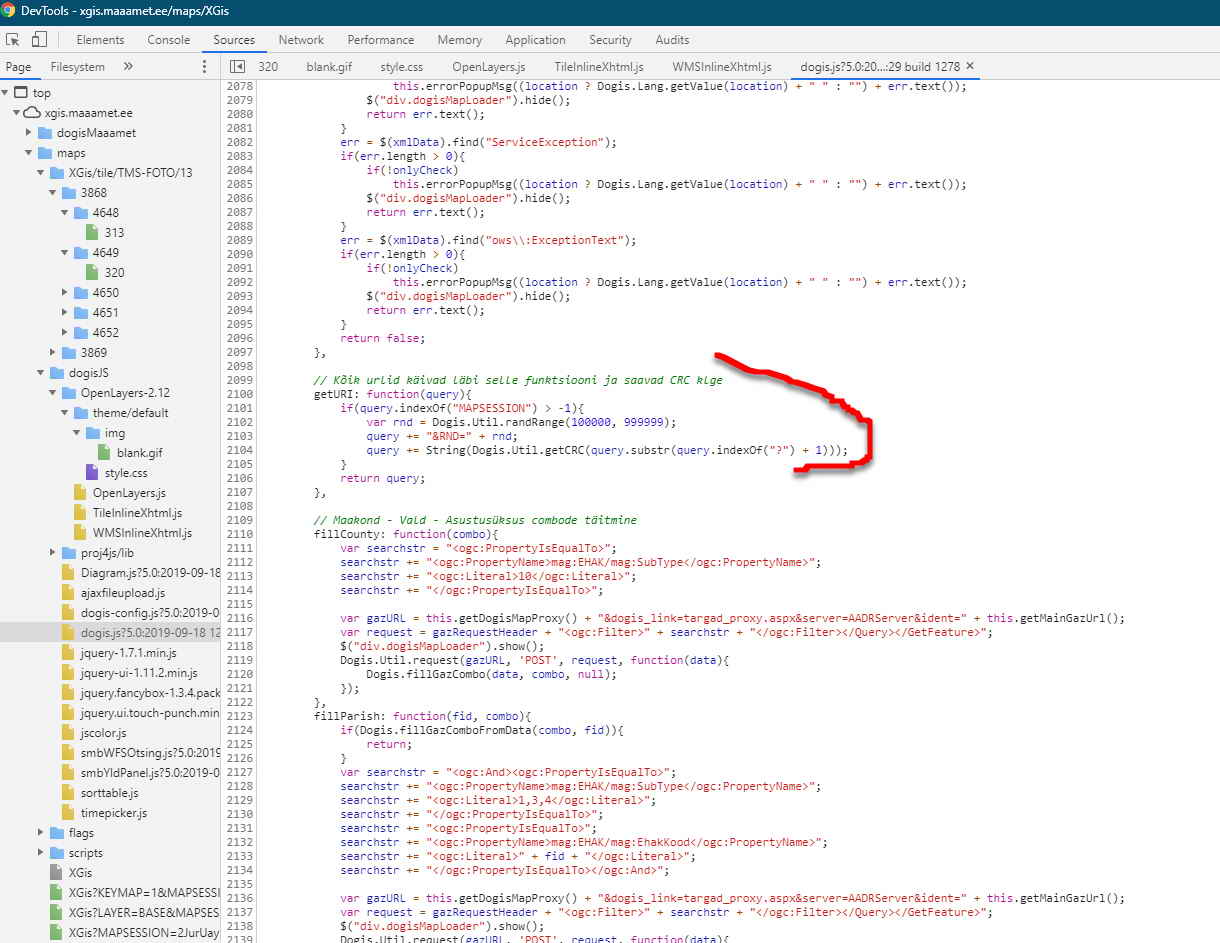Open the Console panel tab
The image size is (1220, 943).
169,40
